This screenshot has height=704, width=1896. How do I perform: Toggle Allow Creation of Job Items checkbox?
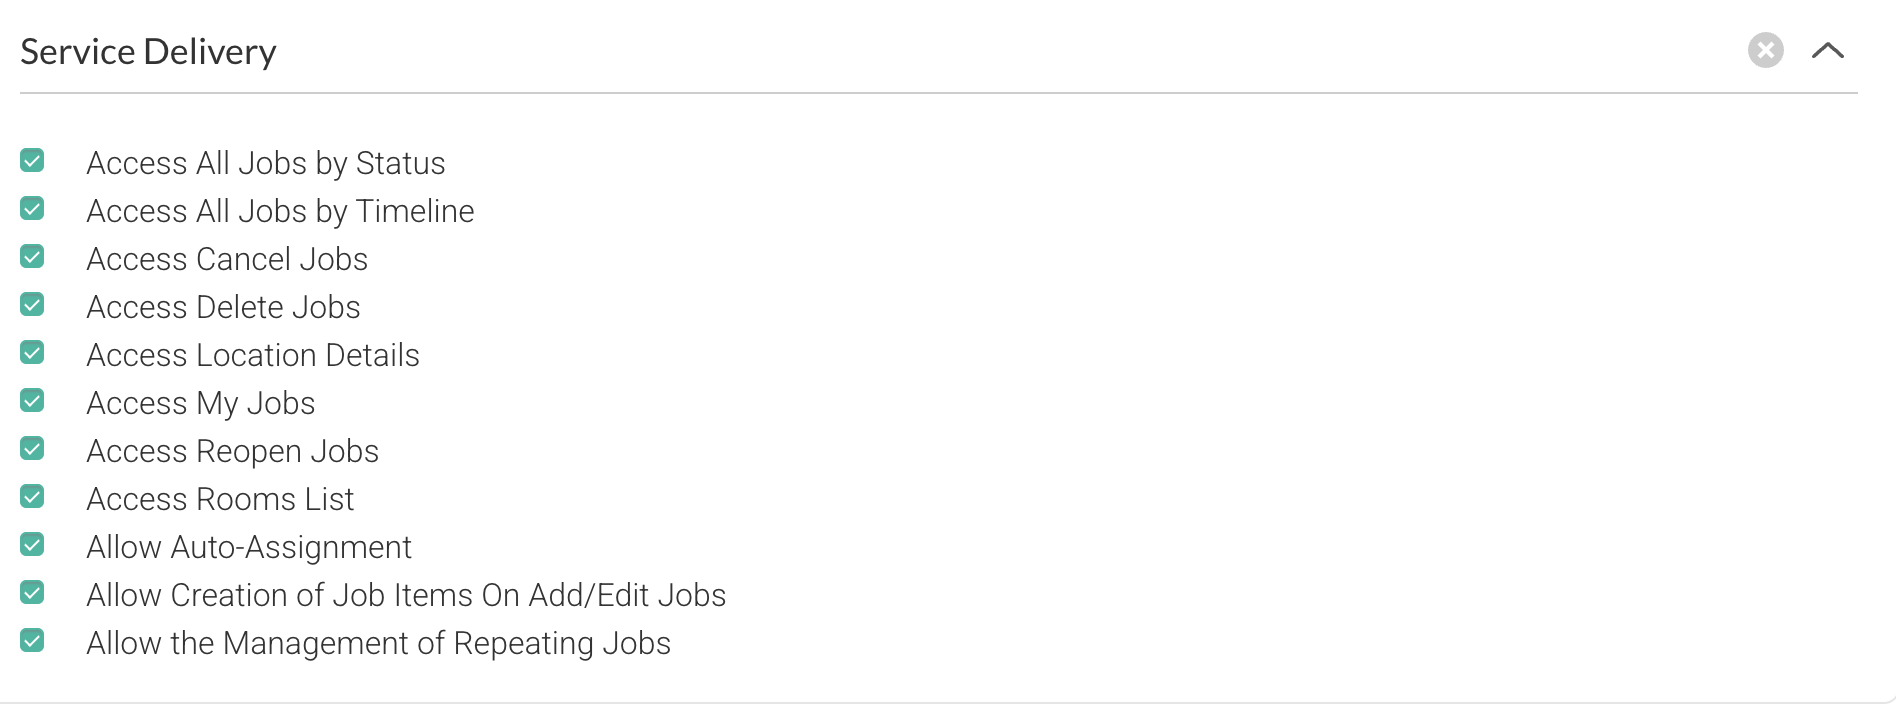point(32,592)
